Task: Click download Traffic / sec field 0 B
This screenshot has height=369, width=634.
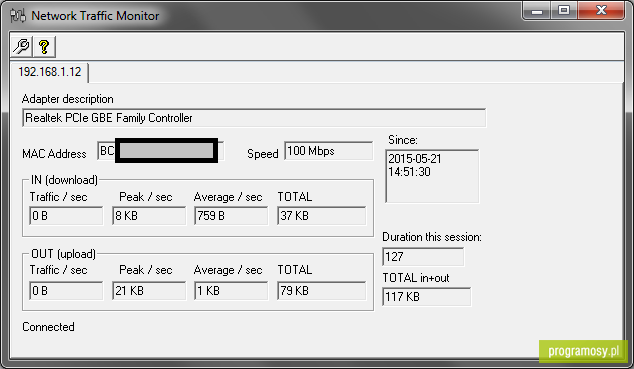Action: coord(66,215)
